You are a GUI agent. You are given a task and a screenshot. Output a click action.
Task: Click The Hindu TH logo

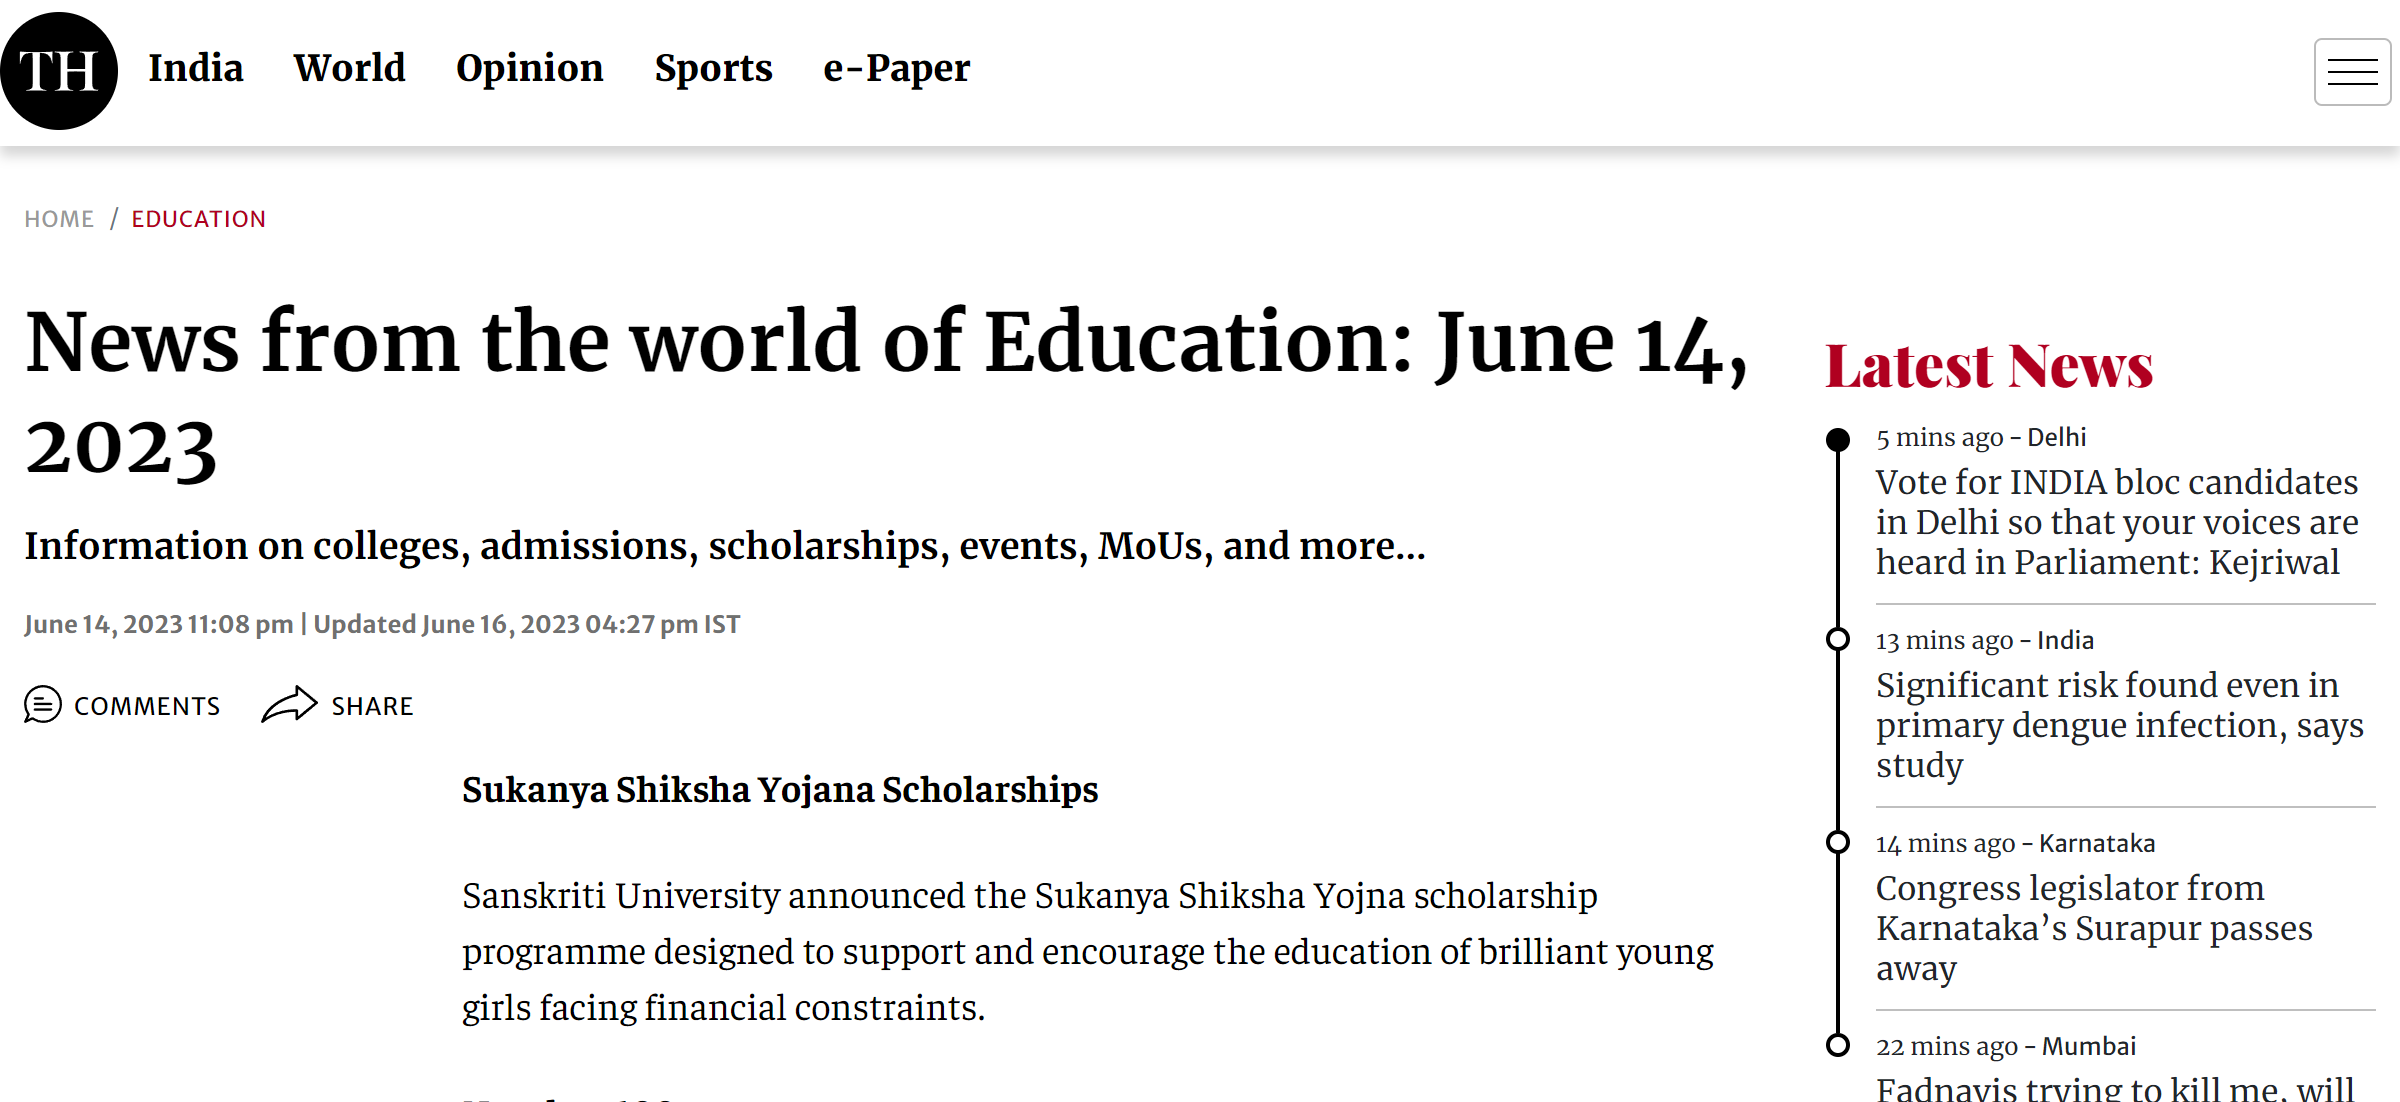pos(59,71)
